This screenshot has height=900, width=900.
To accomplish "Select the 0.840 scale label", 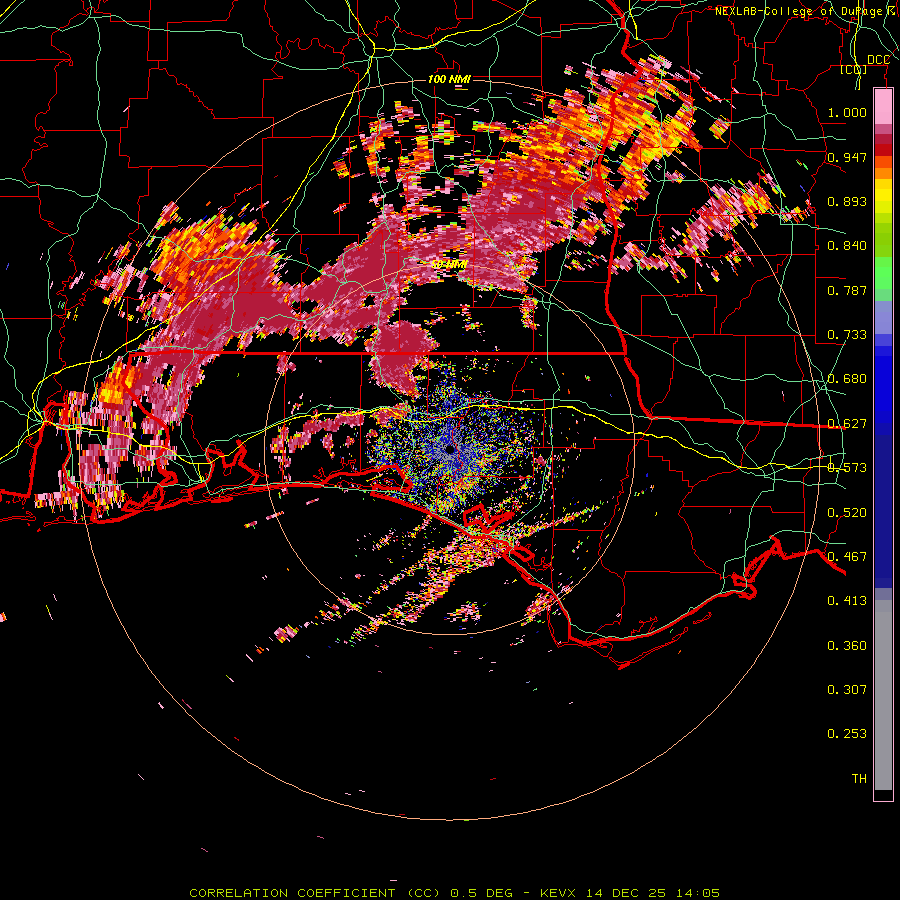I will (847, 246).
